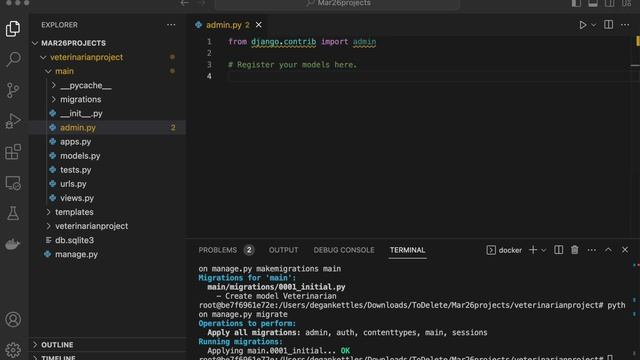Close the terminal panel

pos(625,250)
